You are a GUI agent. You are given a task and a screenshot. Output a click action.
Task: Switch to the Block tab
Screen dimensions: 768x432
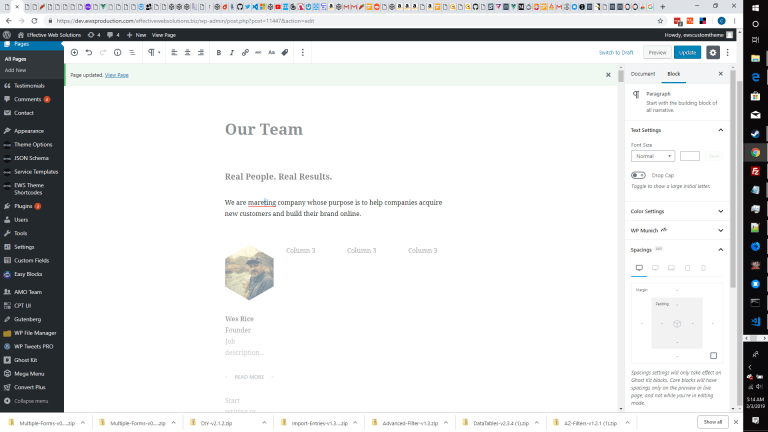[673, 74]
